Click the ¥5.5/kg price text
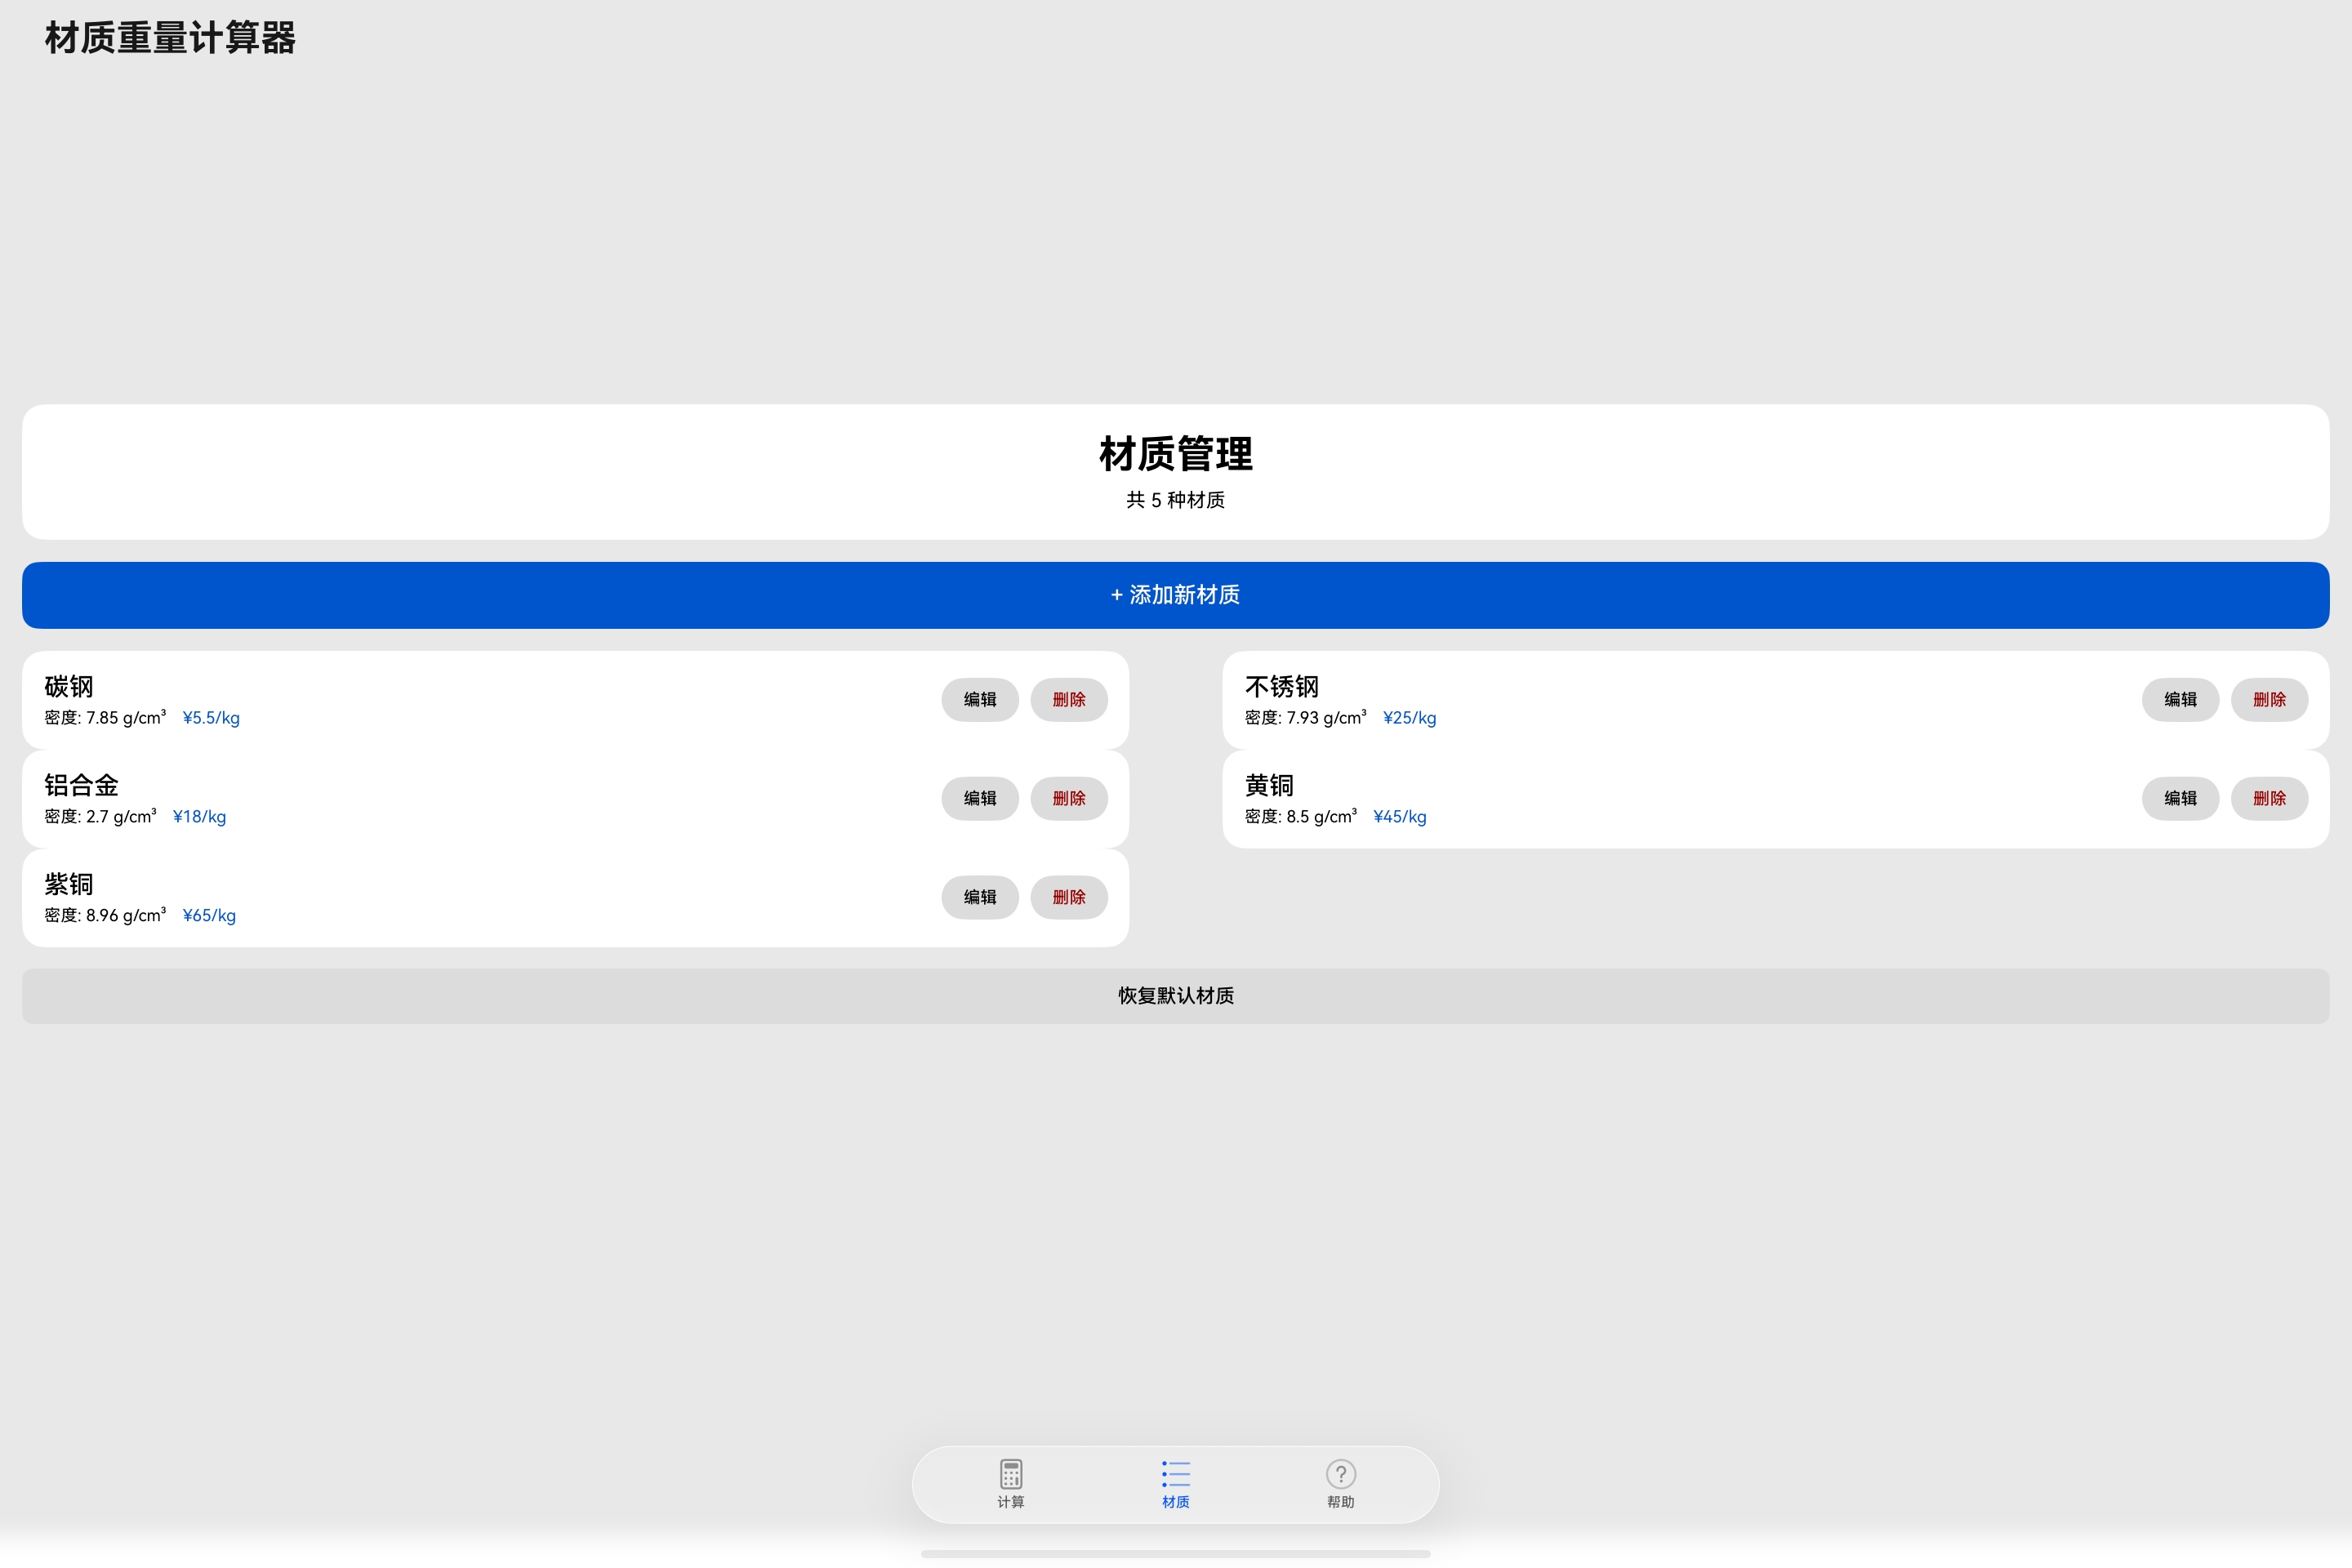 (x=211, y=718)
